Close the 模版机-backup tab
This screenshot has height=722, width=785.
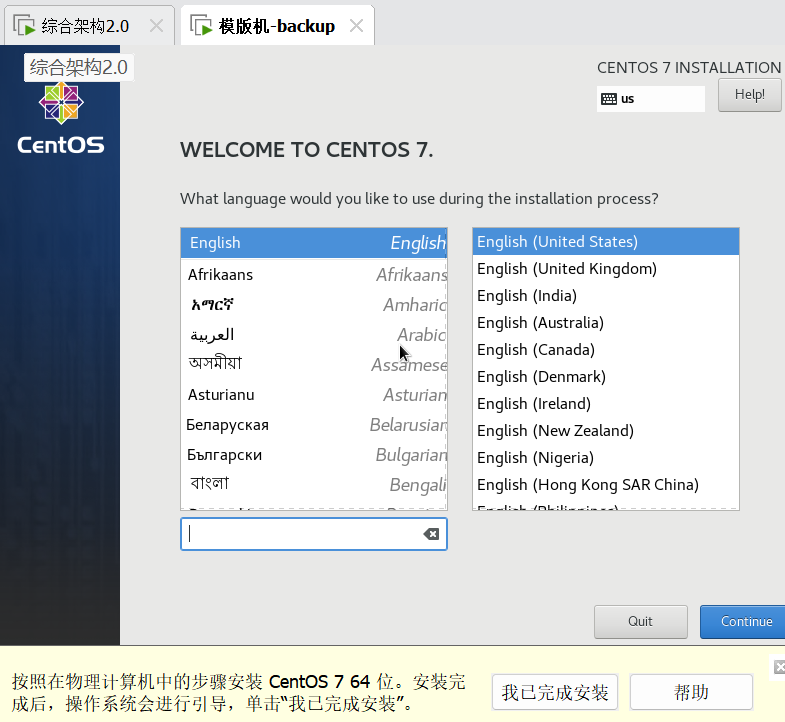[x=356, y=26]
